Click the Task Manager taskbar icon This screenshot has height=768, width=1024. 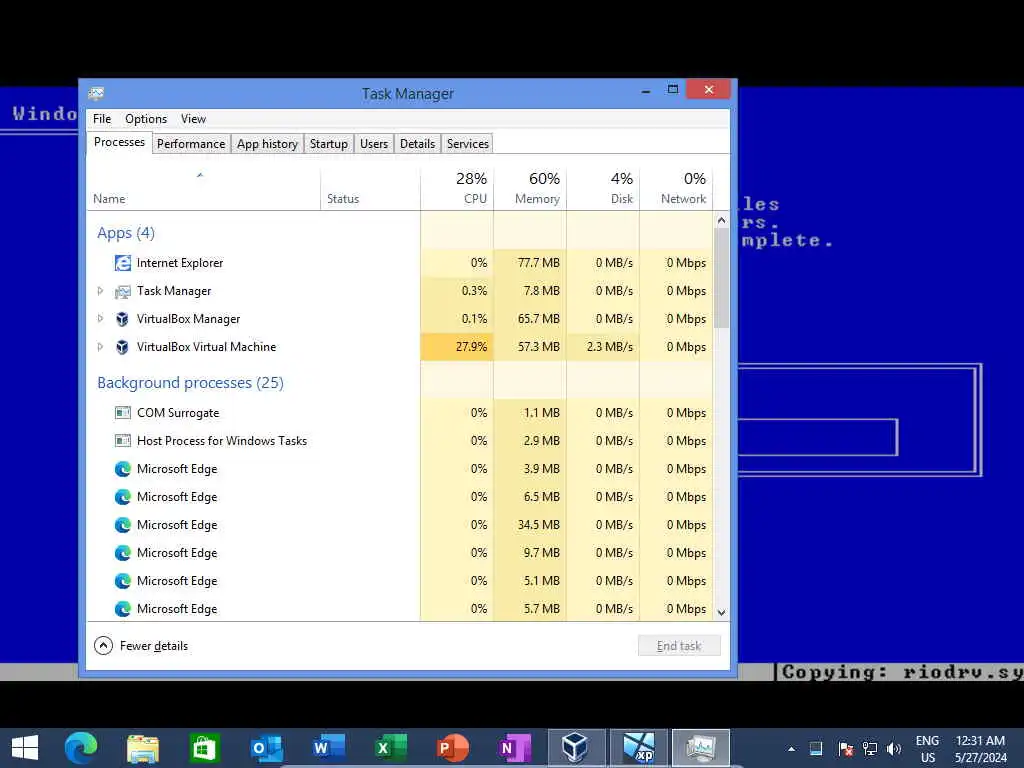(x=701, y=748)
